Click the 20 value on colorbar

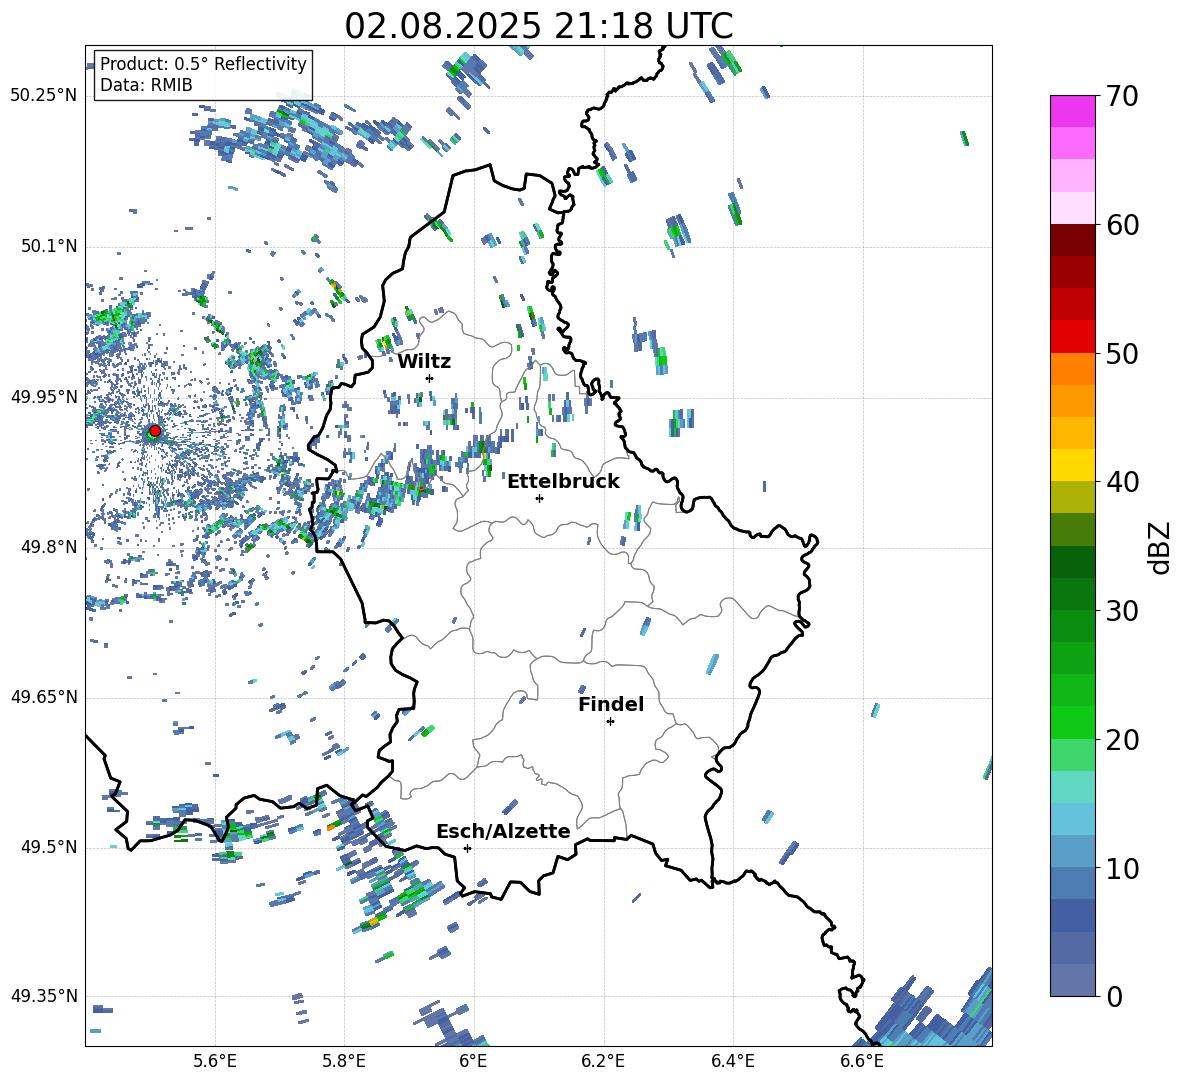point(1121,739)
